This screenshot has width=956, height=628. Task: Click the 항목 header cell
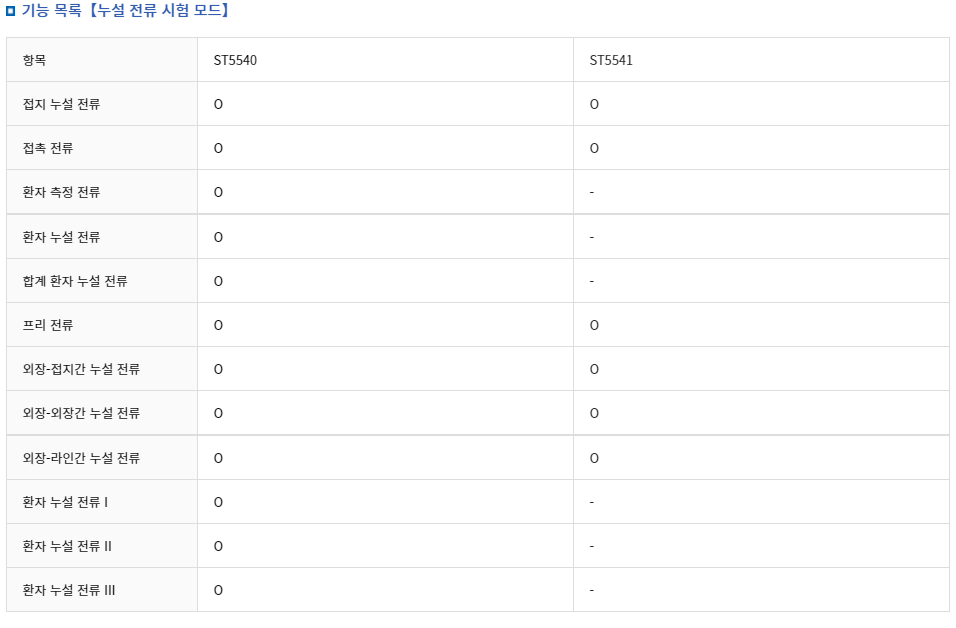(35, 60)
